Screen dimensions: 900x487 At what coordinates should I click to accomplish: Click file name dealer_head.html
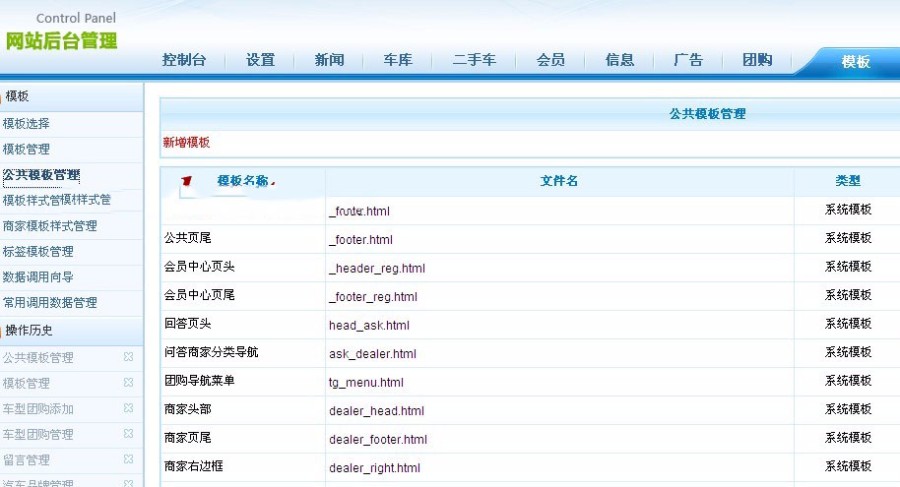coord(377,411)
